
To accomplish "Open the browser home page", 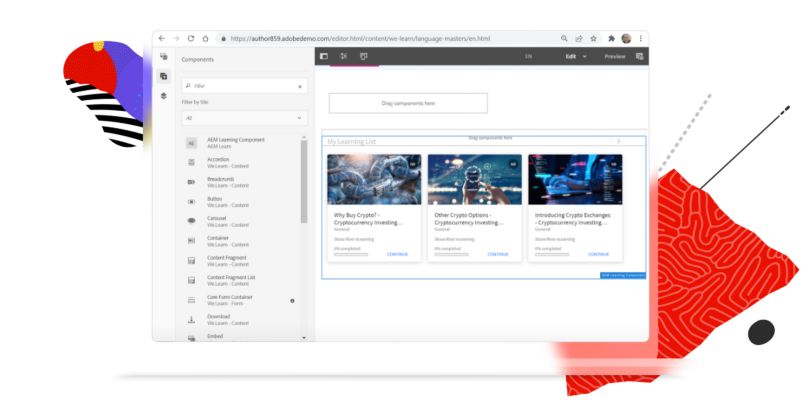I will coord(205,38).
